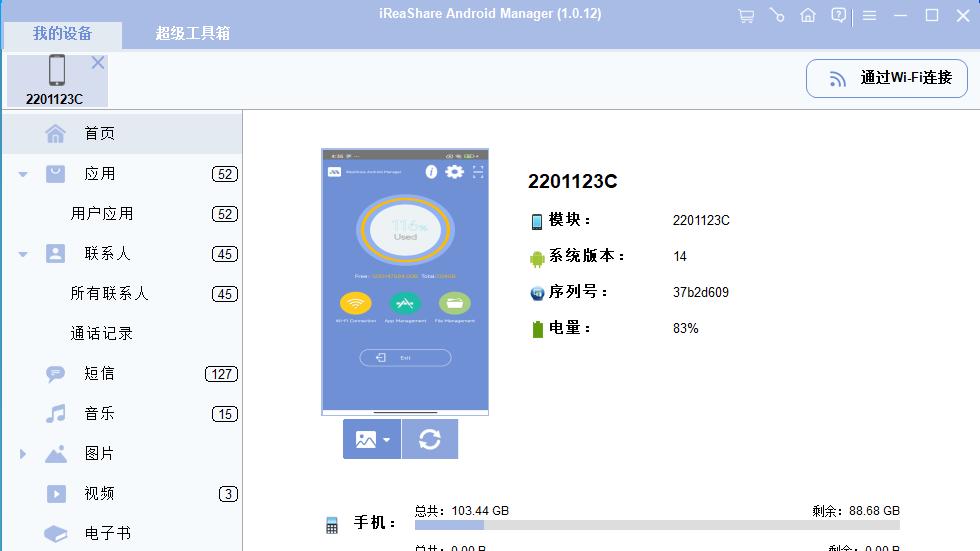Click the 系统版本 value 14

point(680,256)
